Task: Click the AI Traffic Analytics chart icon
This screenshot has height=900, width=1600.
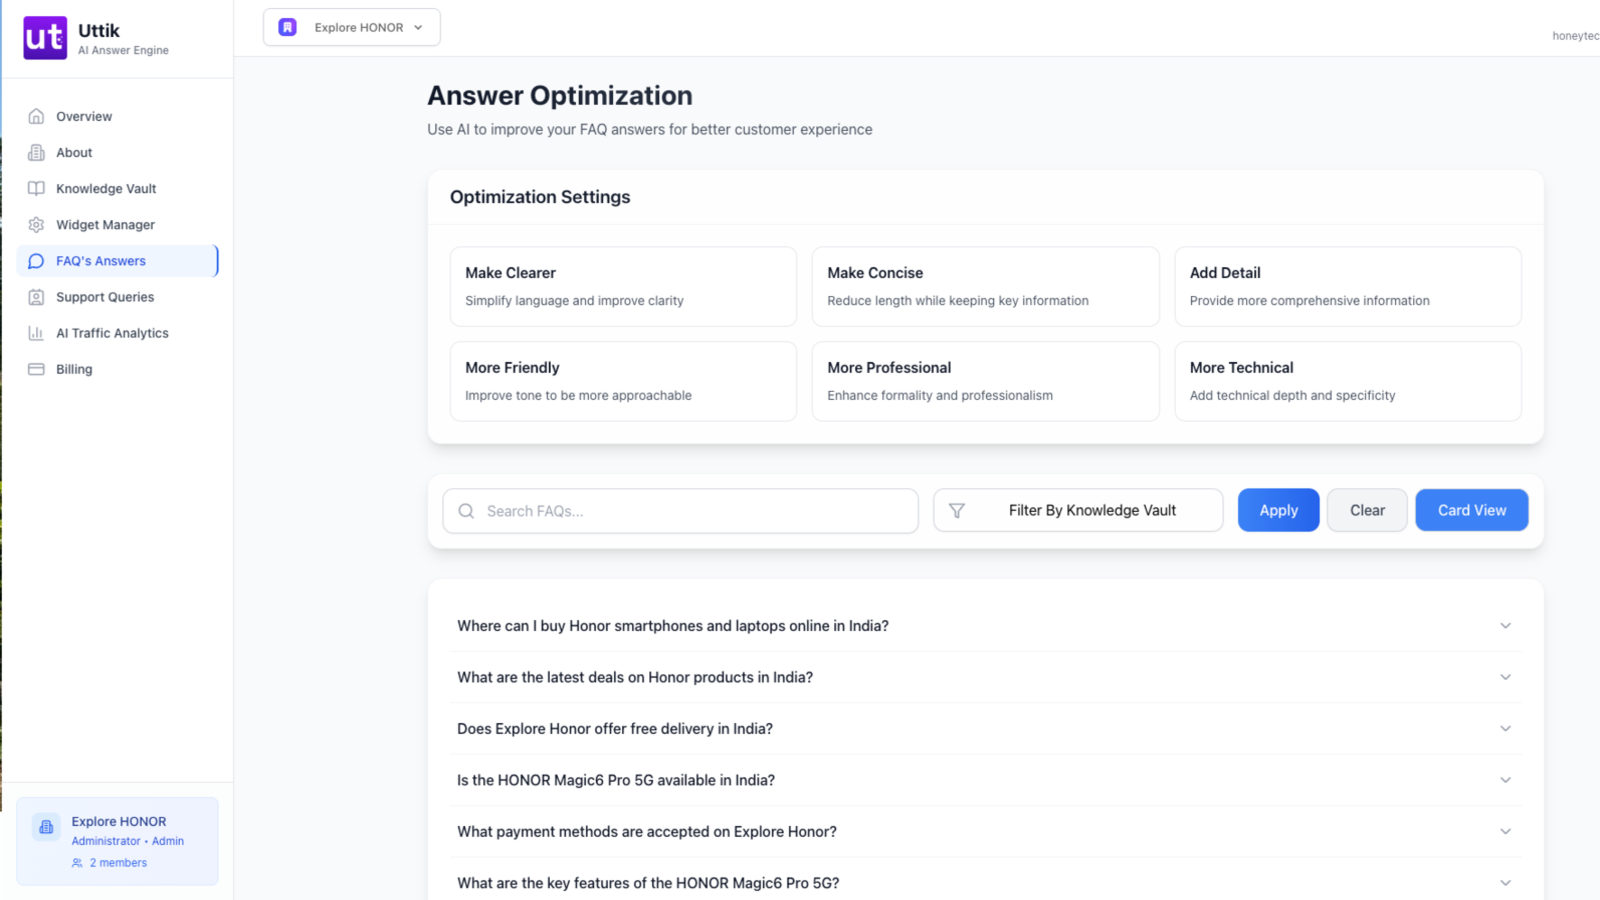Action: (36, 332)
